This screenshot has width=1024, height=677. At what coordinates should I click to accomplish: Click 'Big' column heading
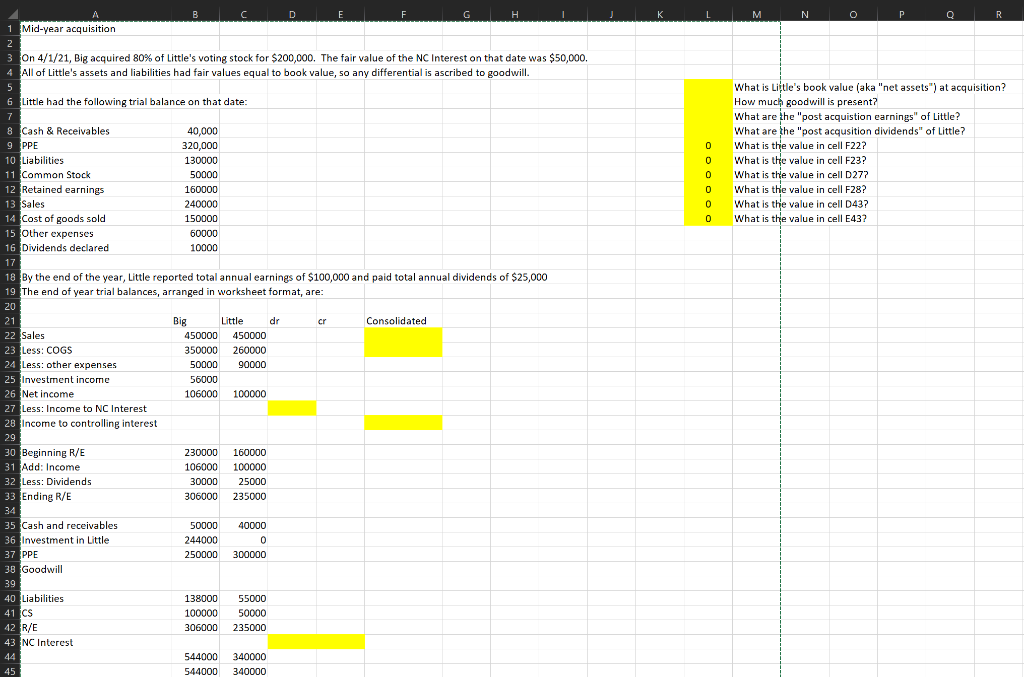tap(180, 321)
